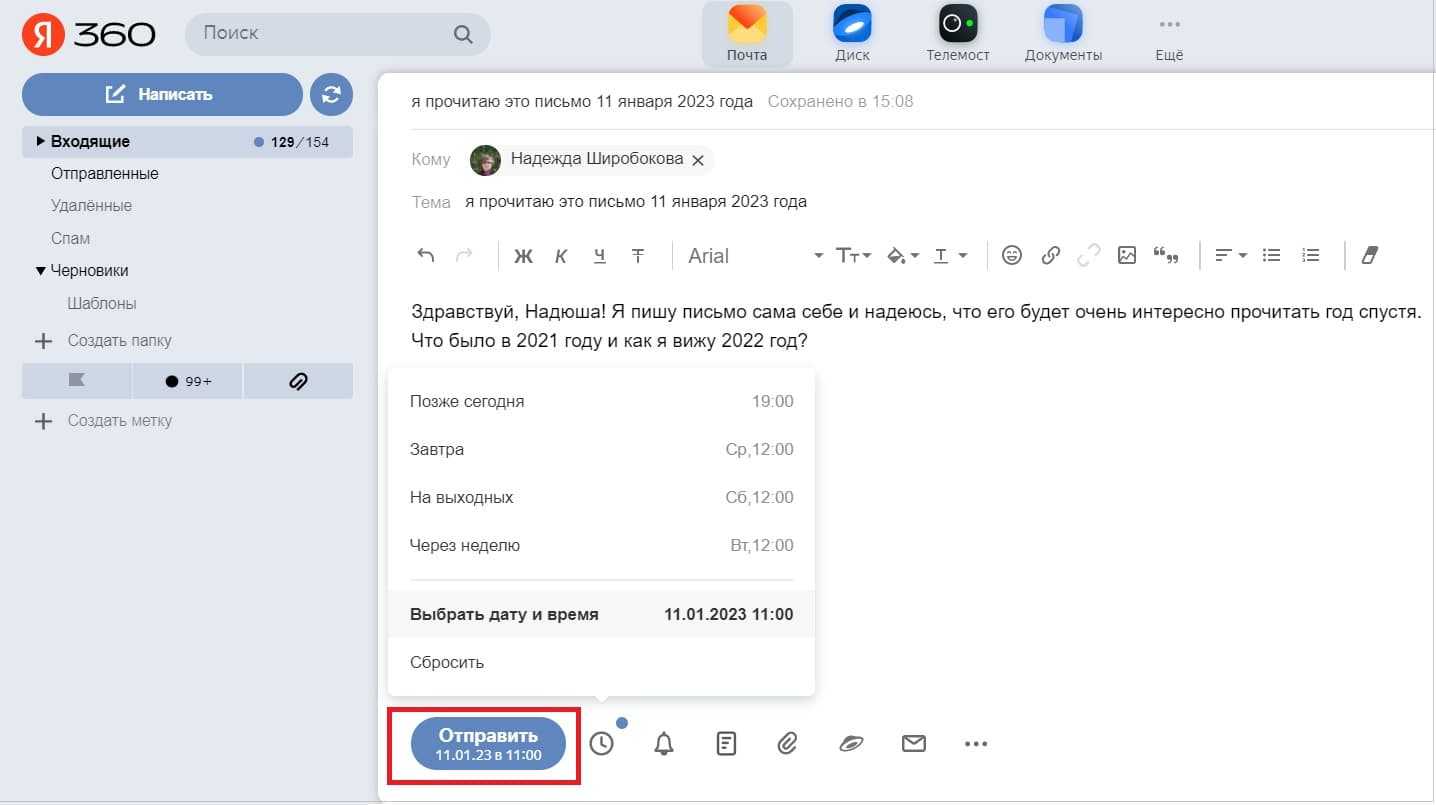Insert a link with the chain icon

[1050, 256]
